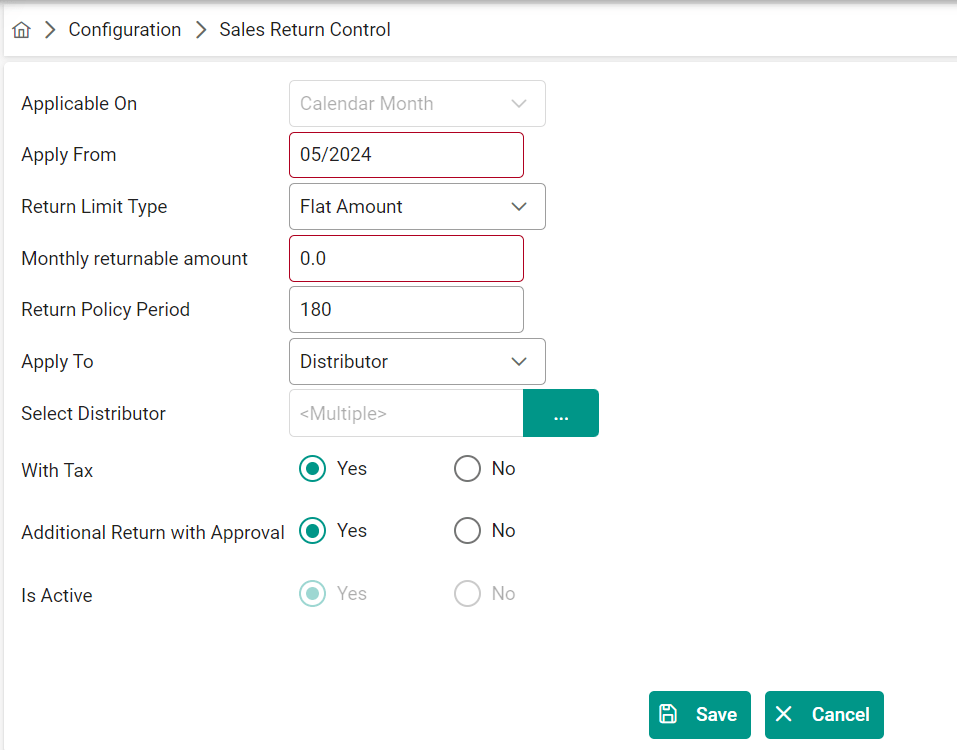
Task: Click the Return Policy Period field
Action: click(x=406, y=310)
